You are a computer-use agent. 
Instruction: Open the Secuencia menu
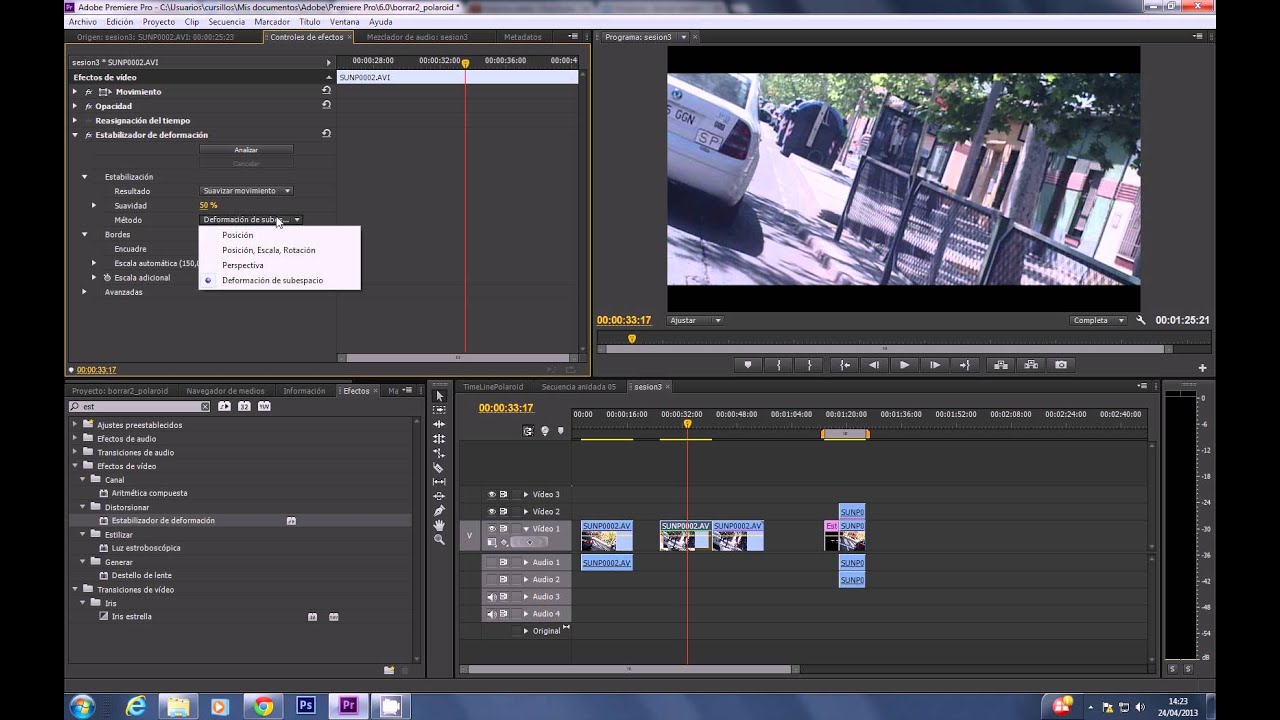click(x=227, y=22)
